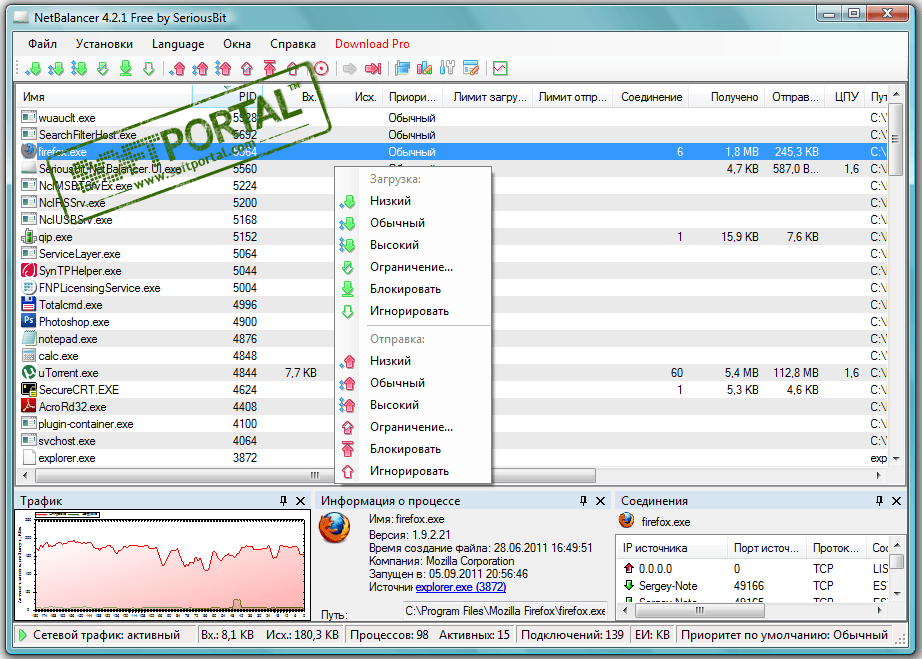Set normal download priority toolbar icon
The width and height of the screenshot is (922, 659).
[x=56, y=69]
